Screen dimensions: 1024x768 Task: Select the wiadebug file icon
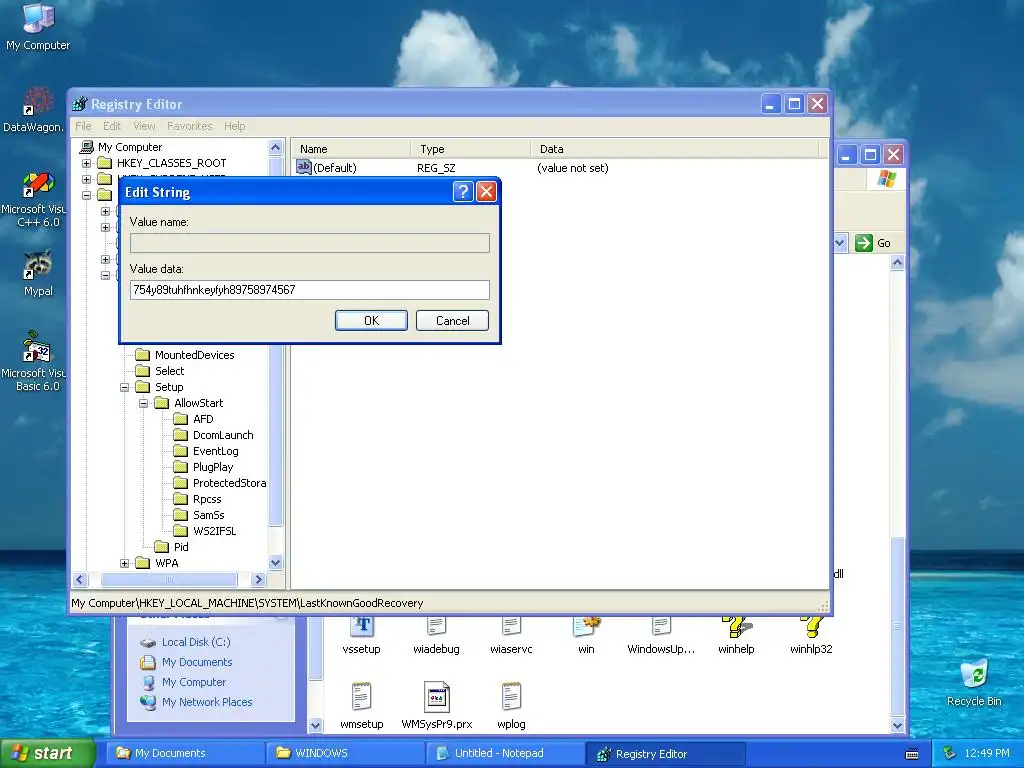pos(436,626)
